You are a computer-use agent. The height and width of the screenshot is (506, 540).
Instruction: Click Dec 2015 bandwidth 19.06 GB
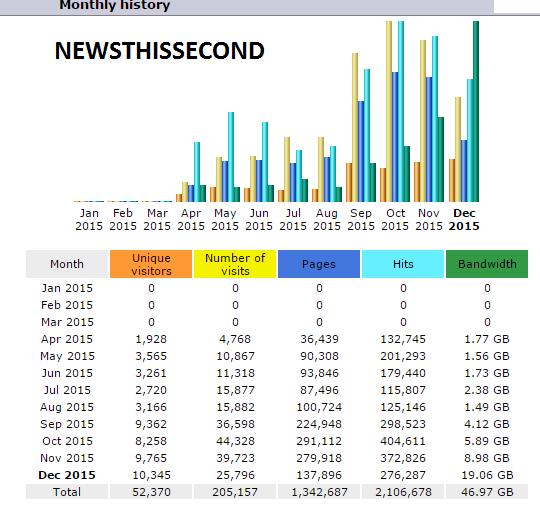487,475
